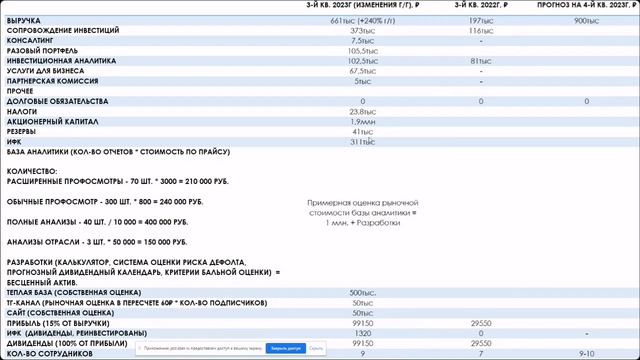Click the '102,5тыс' cell
This screenshot has height=360, width=640.
pyautogui.click(x=362, y=61)
